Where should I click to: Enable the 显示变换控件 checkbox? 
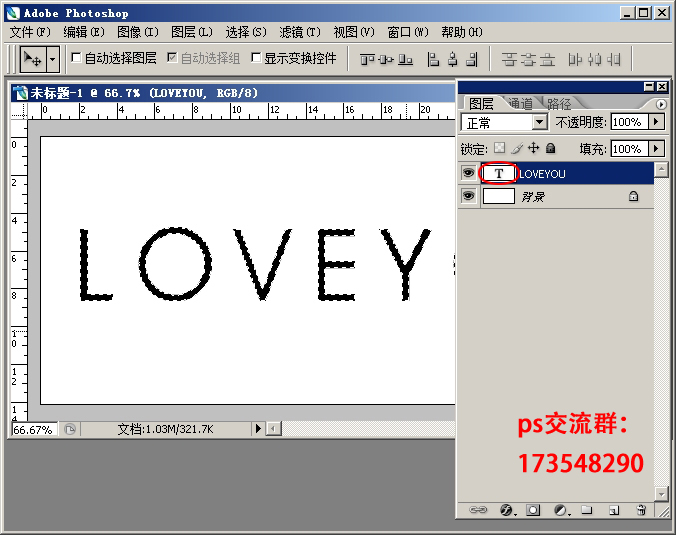[256, 58]
